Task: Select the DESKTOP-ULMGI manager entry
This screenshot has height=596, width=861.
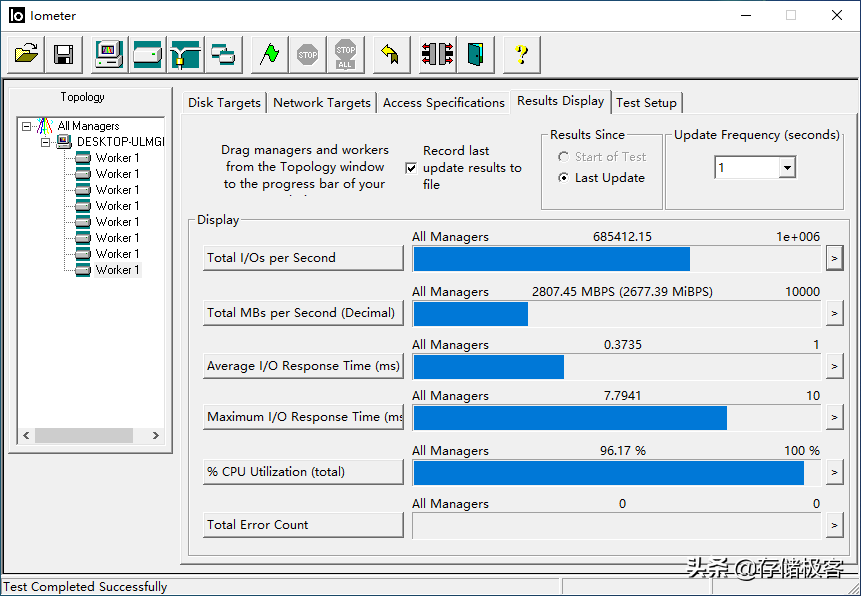Action: pos(120,142)
